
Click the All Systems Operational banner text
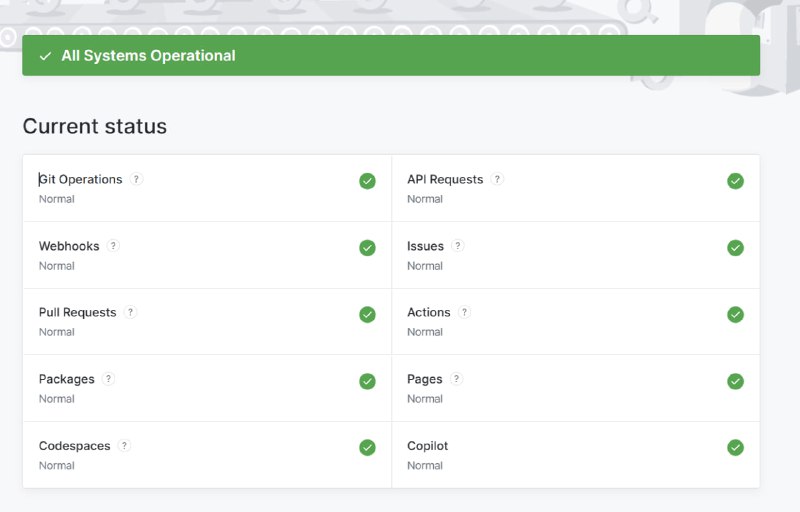(x=148, y=56)
